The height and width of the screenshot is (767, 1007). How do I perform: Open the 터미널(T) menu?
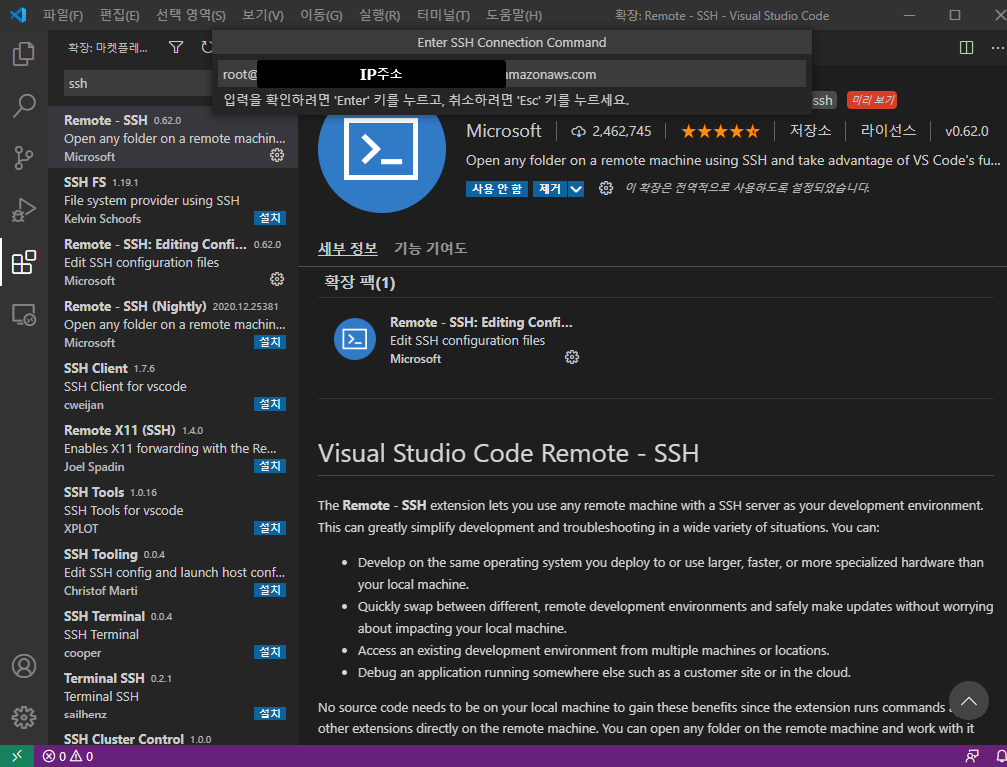point(443,15)
